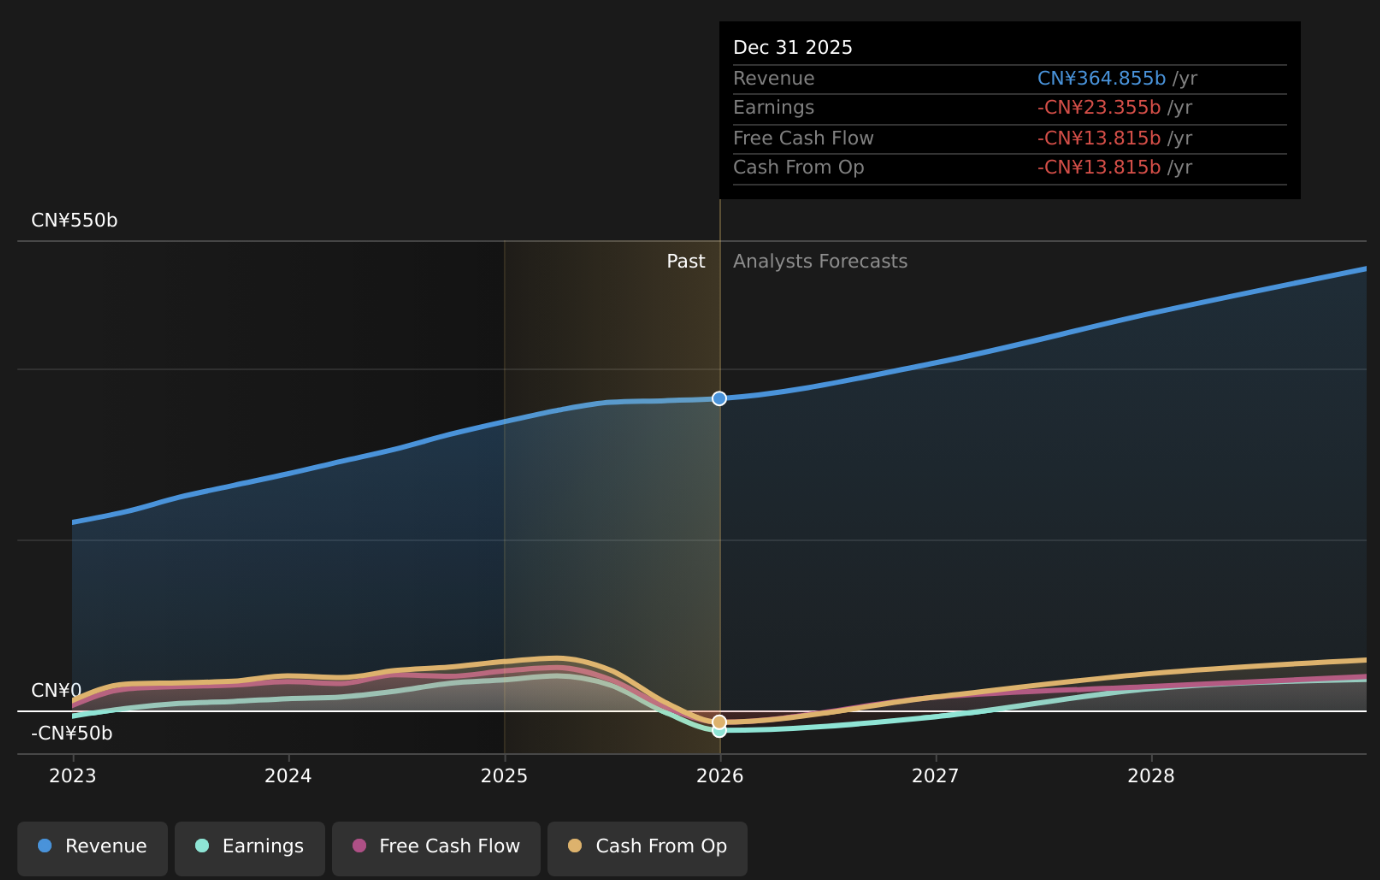Click the CN¥550b y-axis label
1380x880 pixels.
pyautogui.click(x=75, y=220)
